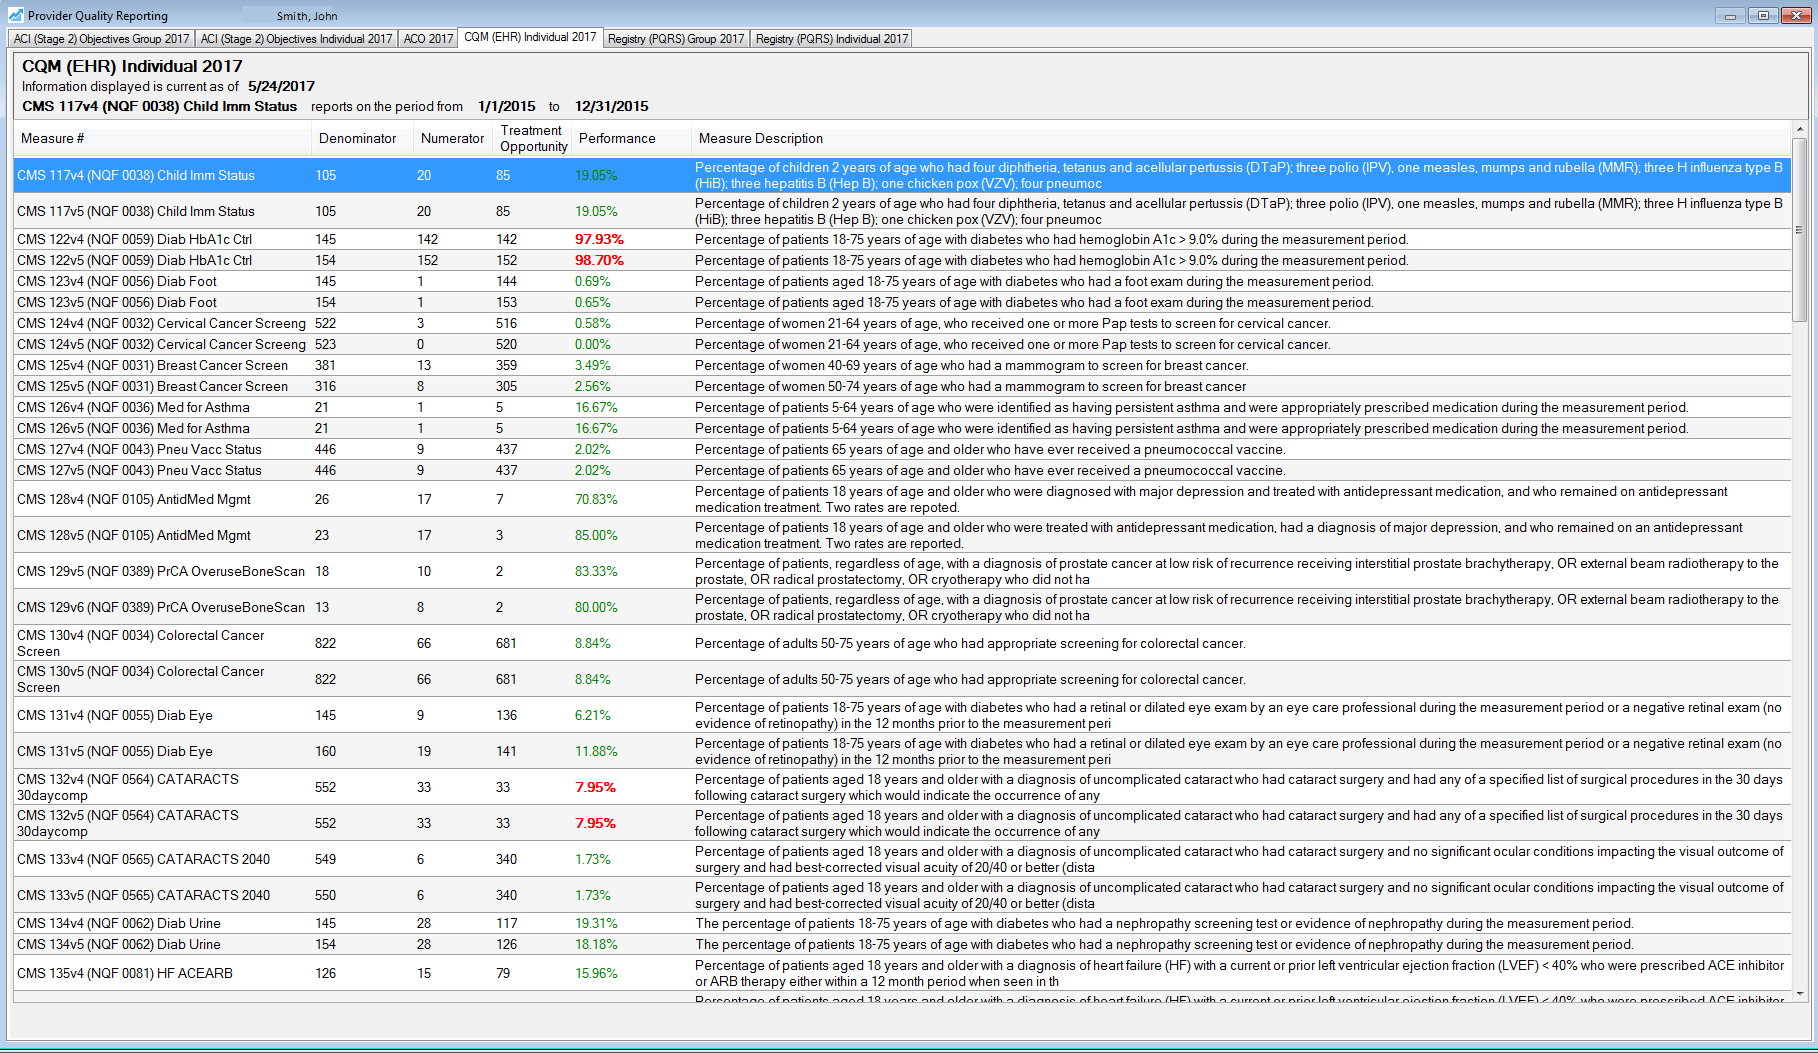Select row CMS 125v5 (NQF 0031) Breast Cancer Screen
Image resolution: width=1818 pixels, height=1053 pixels.
(902, 387)
